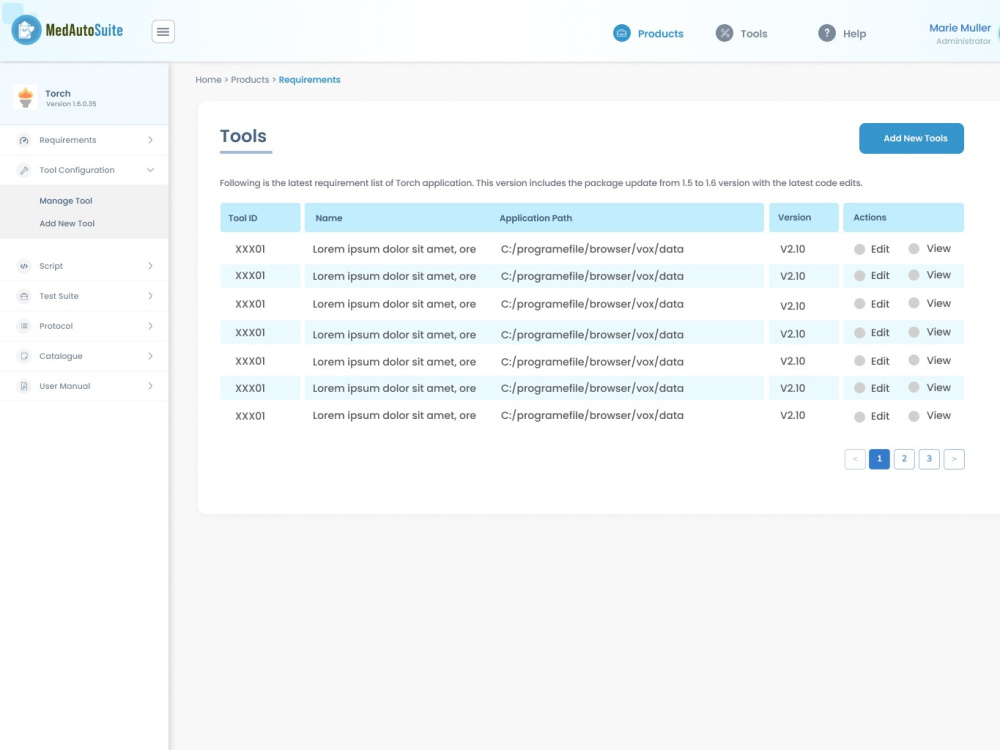Viewport: 1000px width, 750px height.
Task: Click the Application Path column header
Action: [x=536, y=218]
